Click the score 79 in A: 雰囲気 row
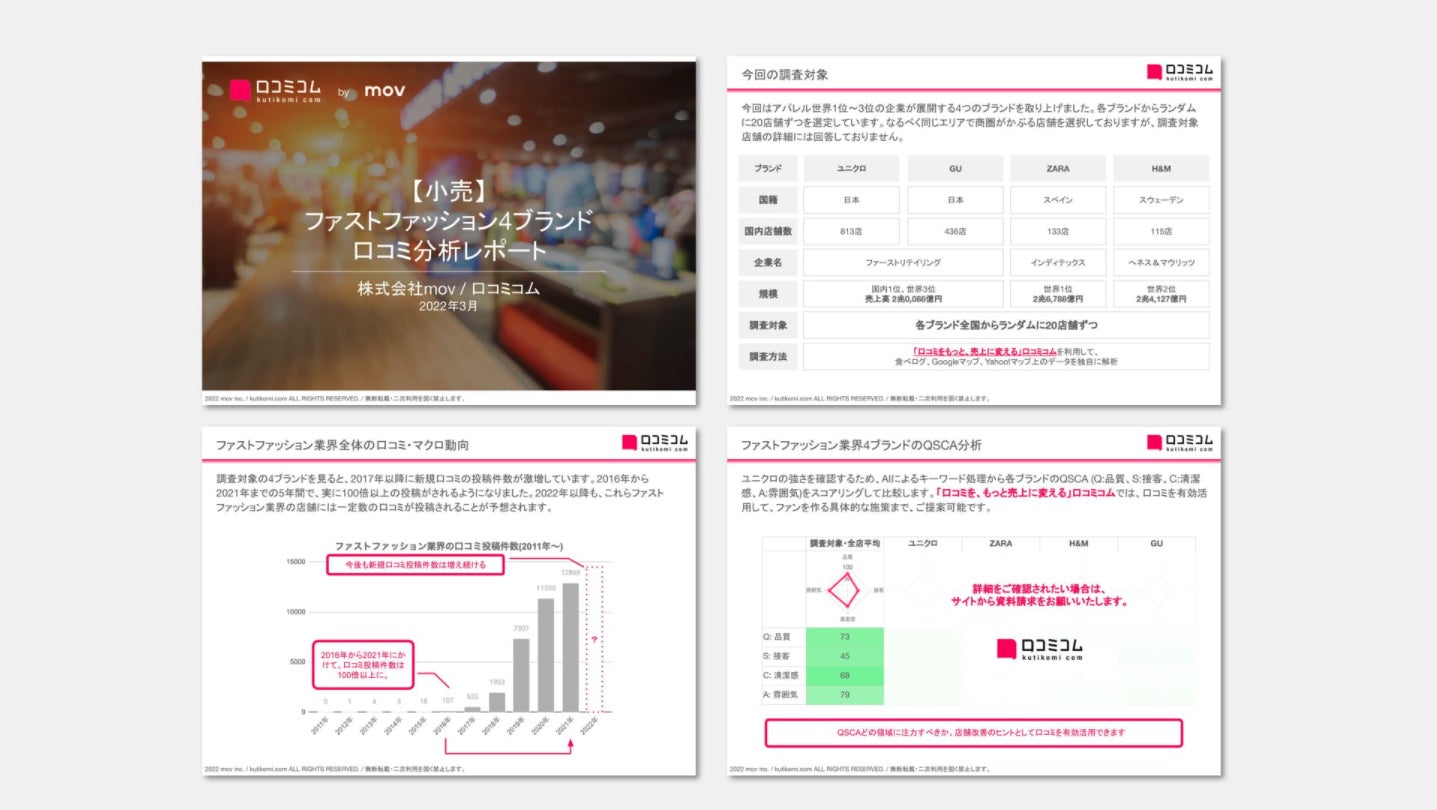 [x=845, y=694]
